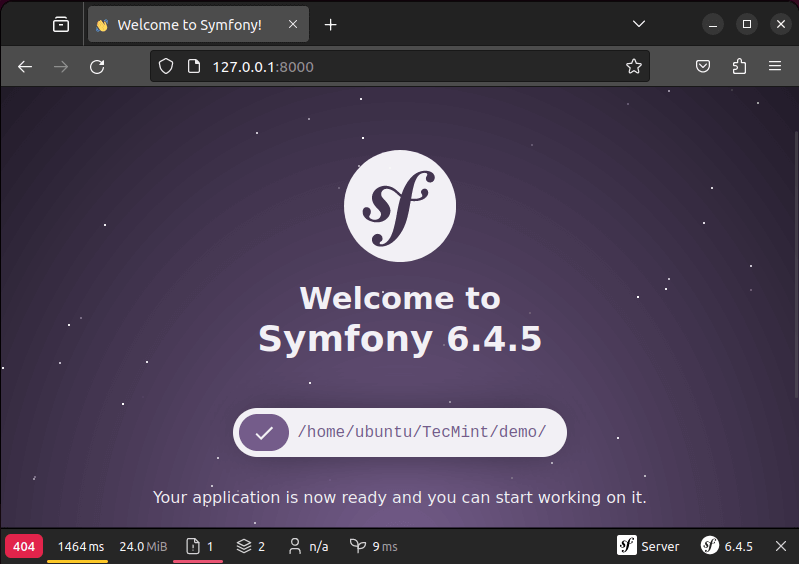Close the Symfony debug toolbar
This screenshot has height=564, width=799.
pyautogui.click(x=781, y=546)
